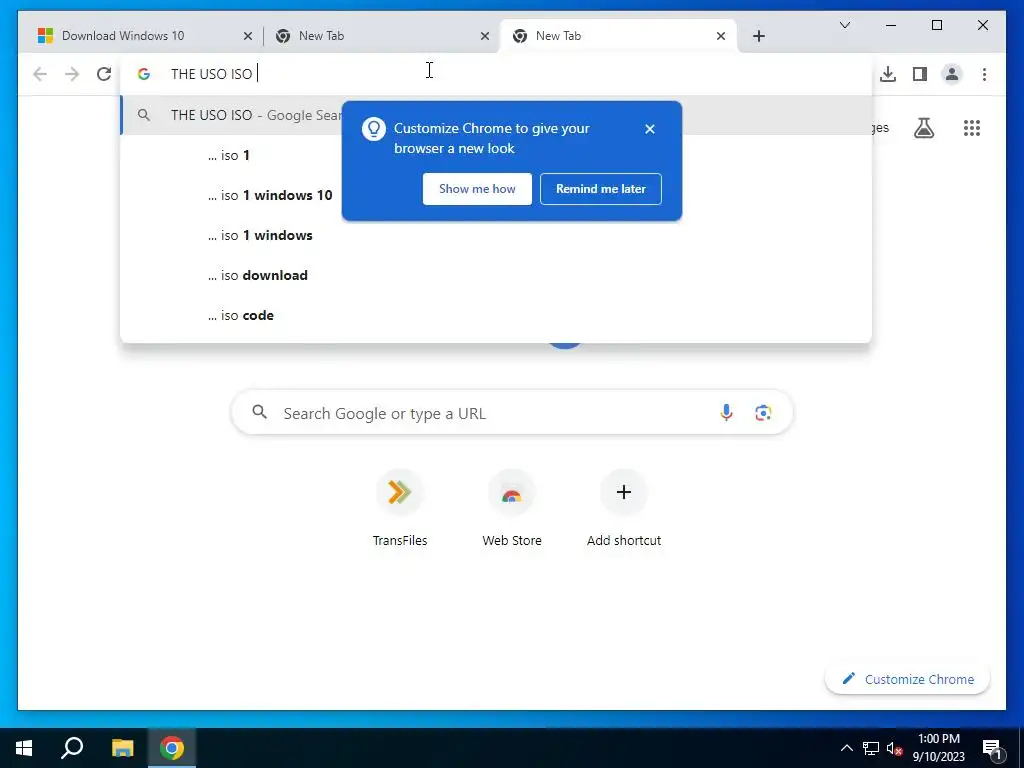The width and height of the screenshot is (1024, 768).
Task: Click the muted volume tray icon
Action: point(894,748)
